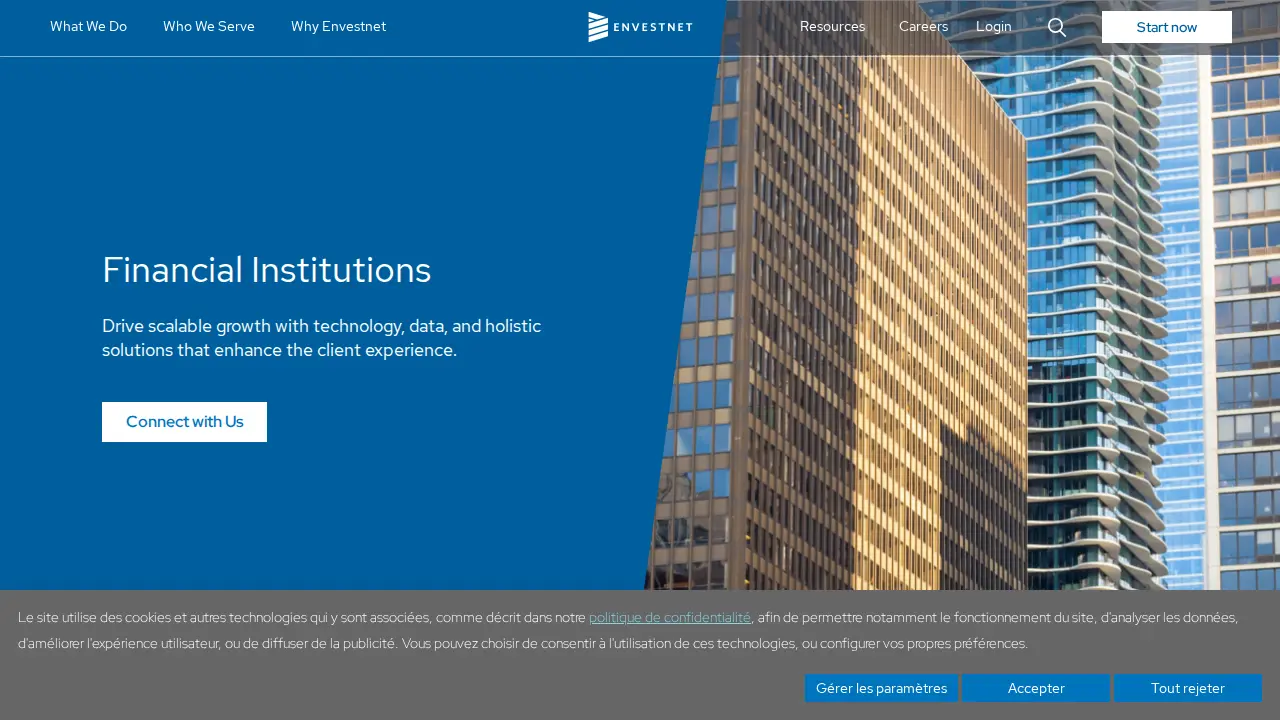Click the Start now button

(x=1167, y=27)
